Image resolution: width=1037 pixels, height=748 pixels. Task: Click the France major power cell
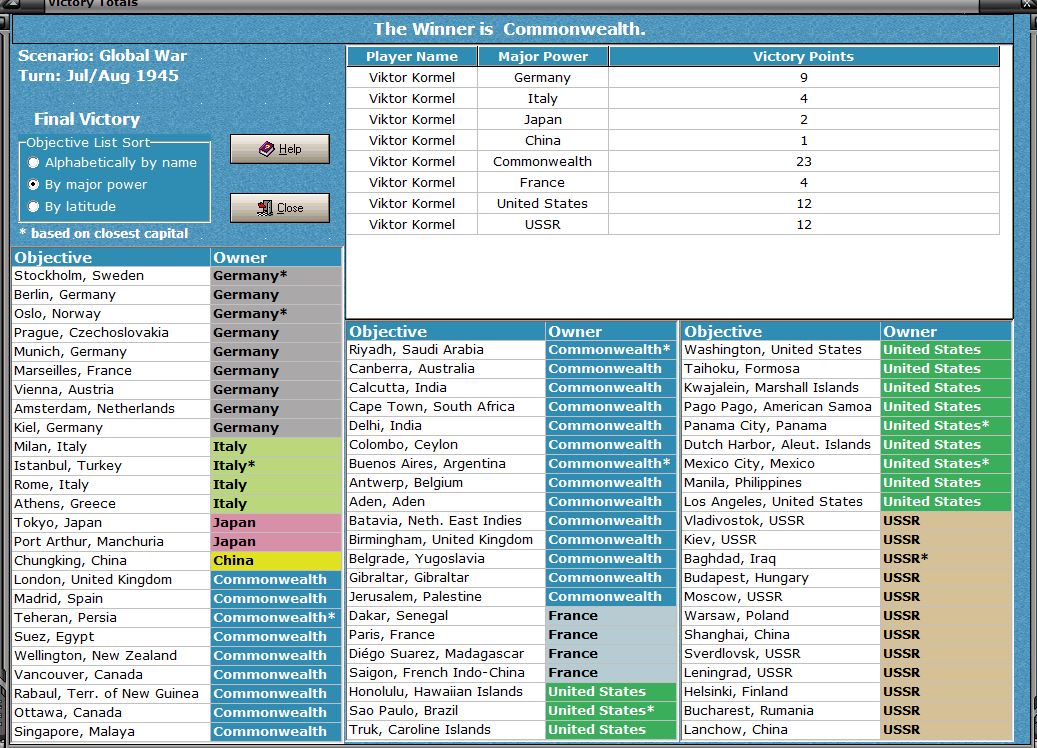click(x=543, y=183)
